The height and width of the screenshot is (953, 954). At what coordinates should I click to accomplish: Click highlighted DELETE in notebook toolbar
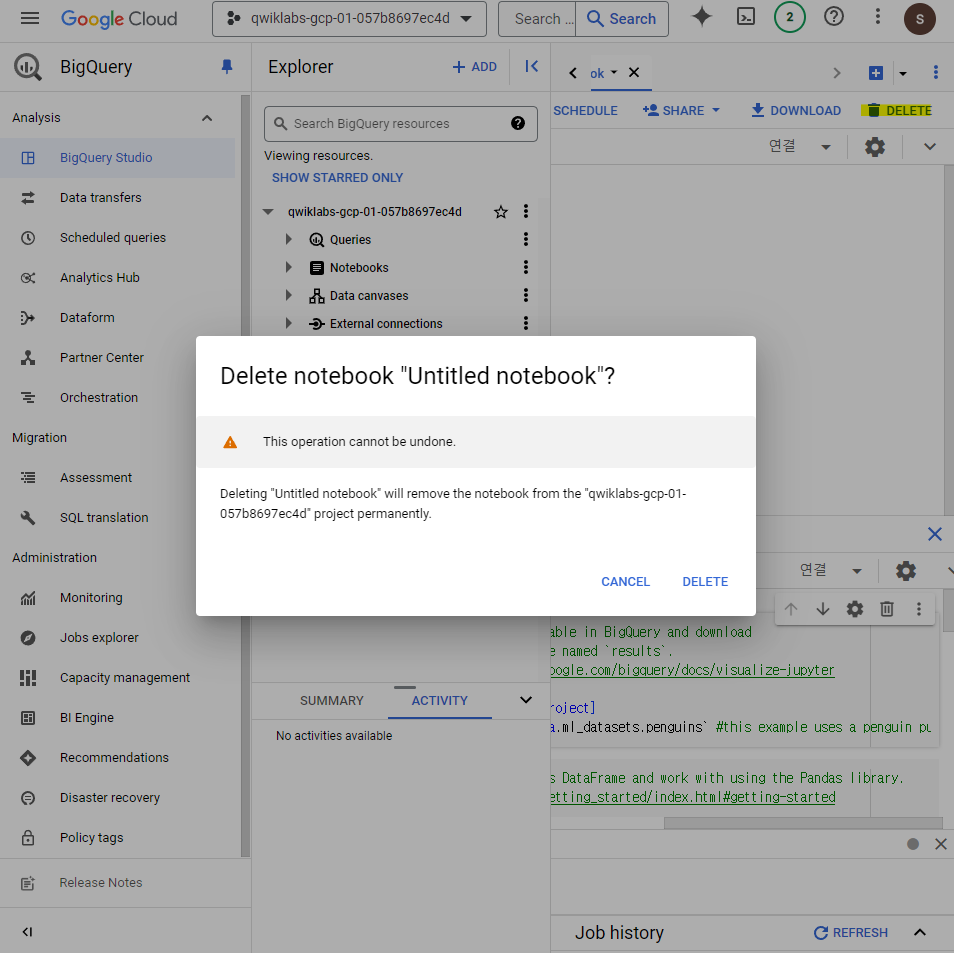897,110
